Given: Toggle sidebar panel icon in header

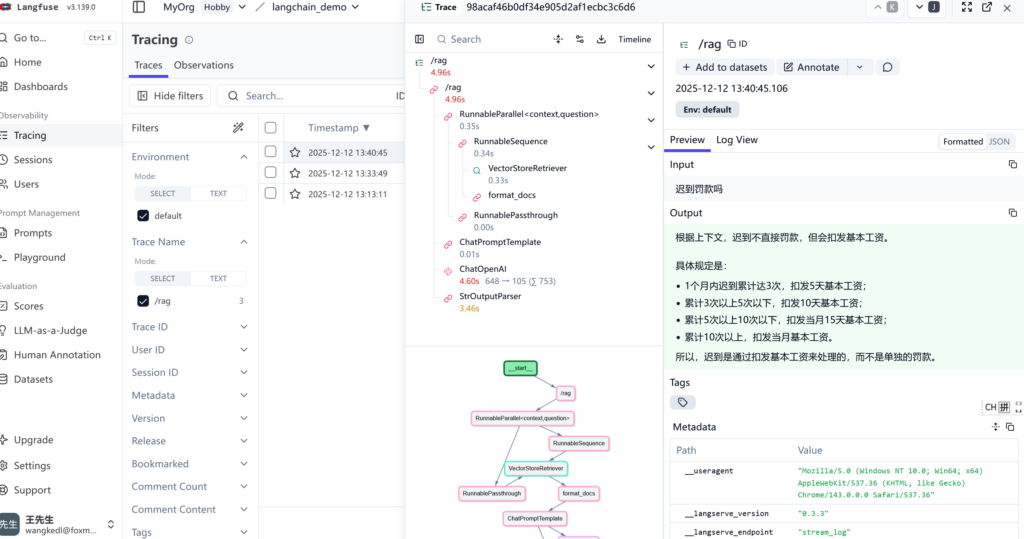Looking at the screenshot, I should (138, 7).
